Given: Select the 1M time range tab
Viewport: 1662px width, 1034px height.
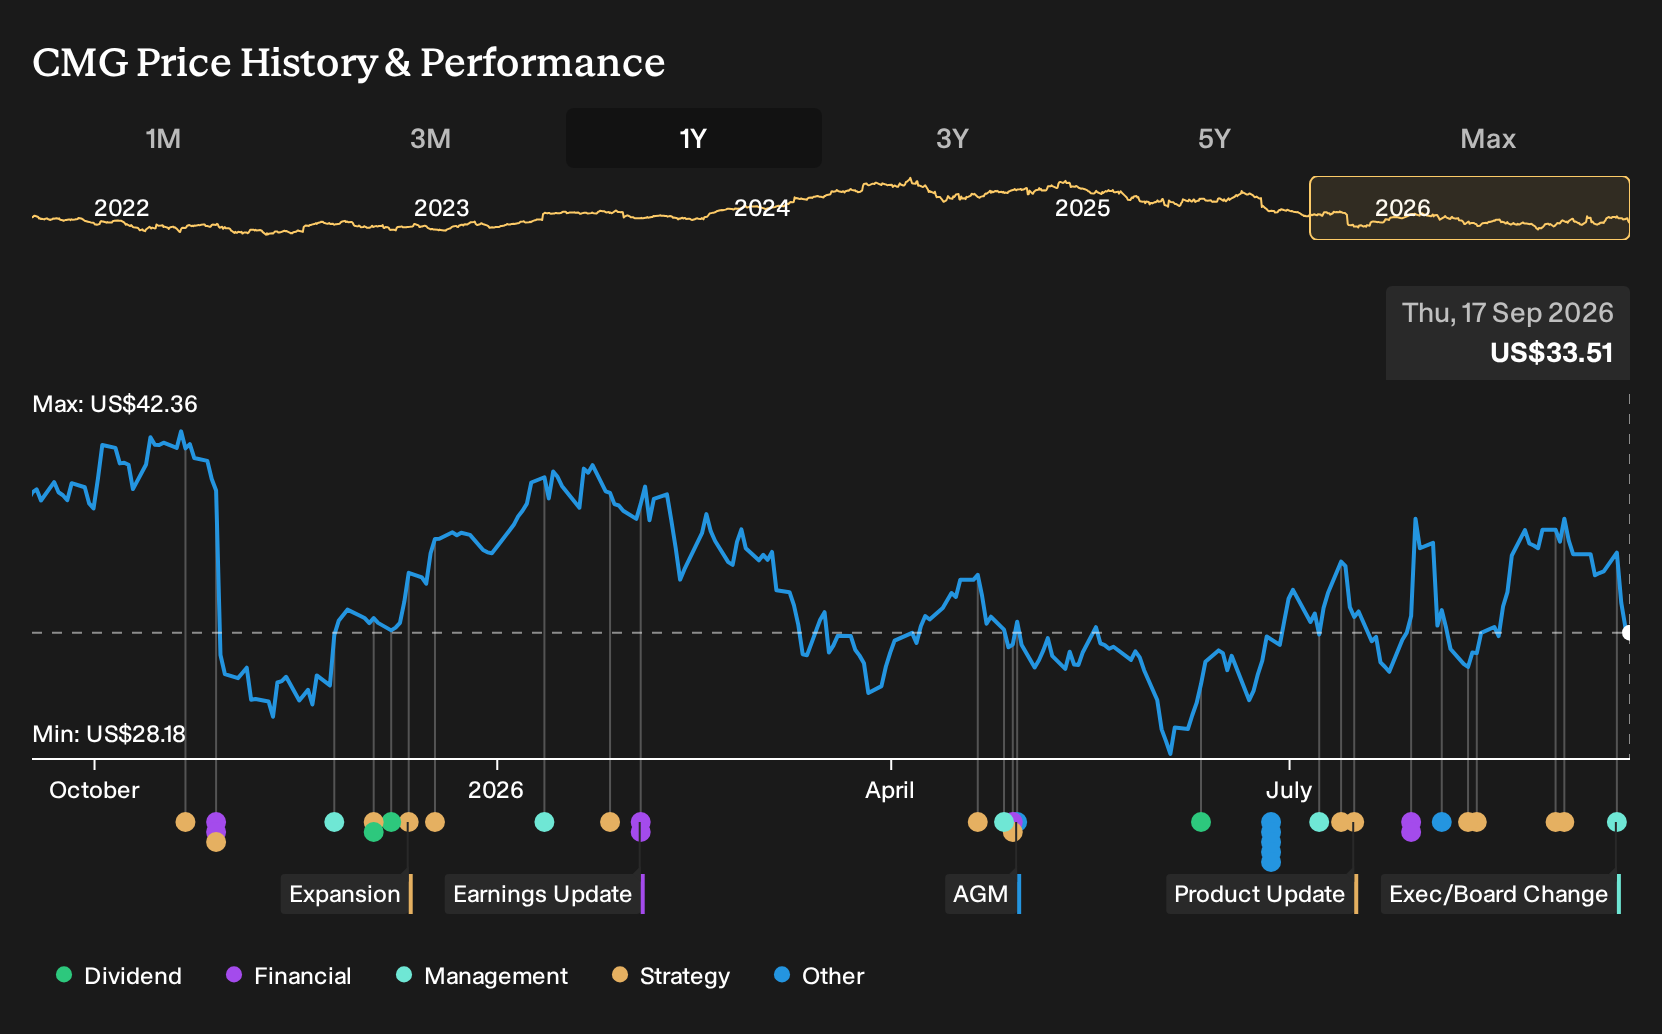Looking at the screenshot, I should (163, 138).
